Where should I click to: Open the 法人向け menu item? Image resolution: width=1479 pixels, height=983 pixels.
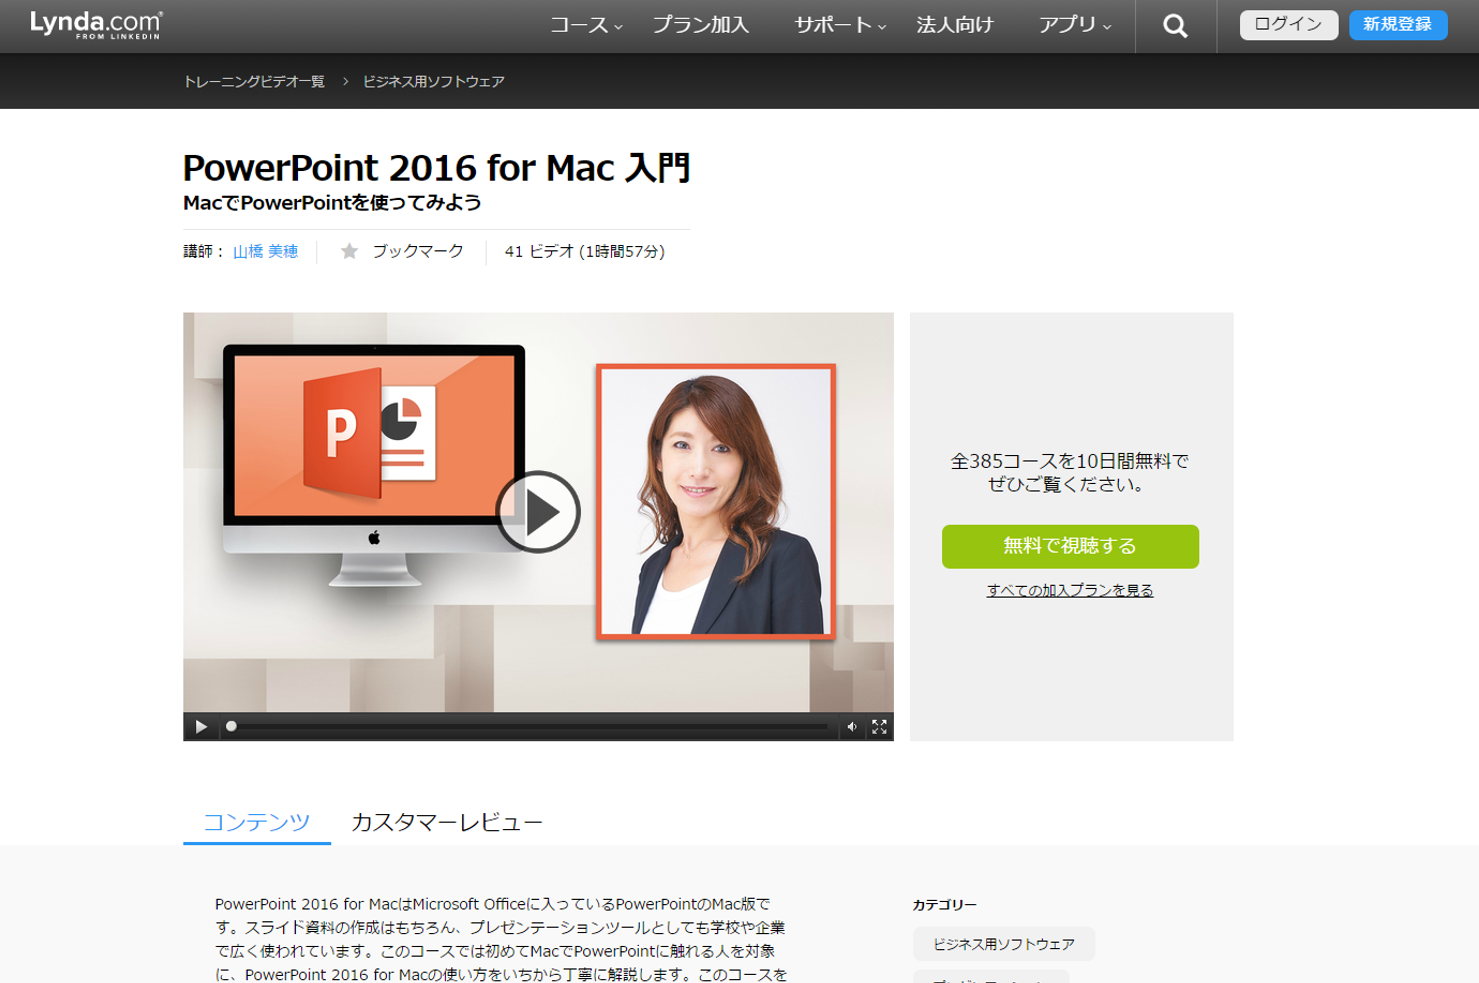point(954,25)
